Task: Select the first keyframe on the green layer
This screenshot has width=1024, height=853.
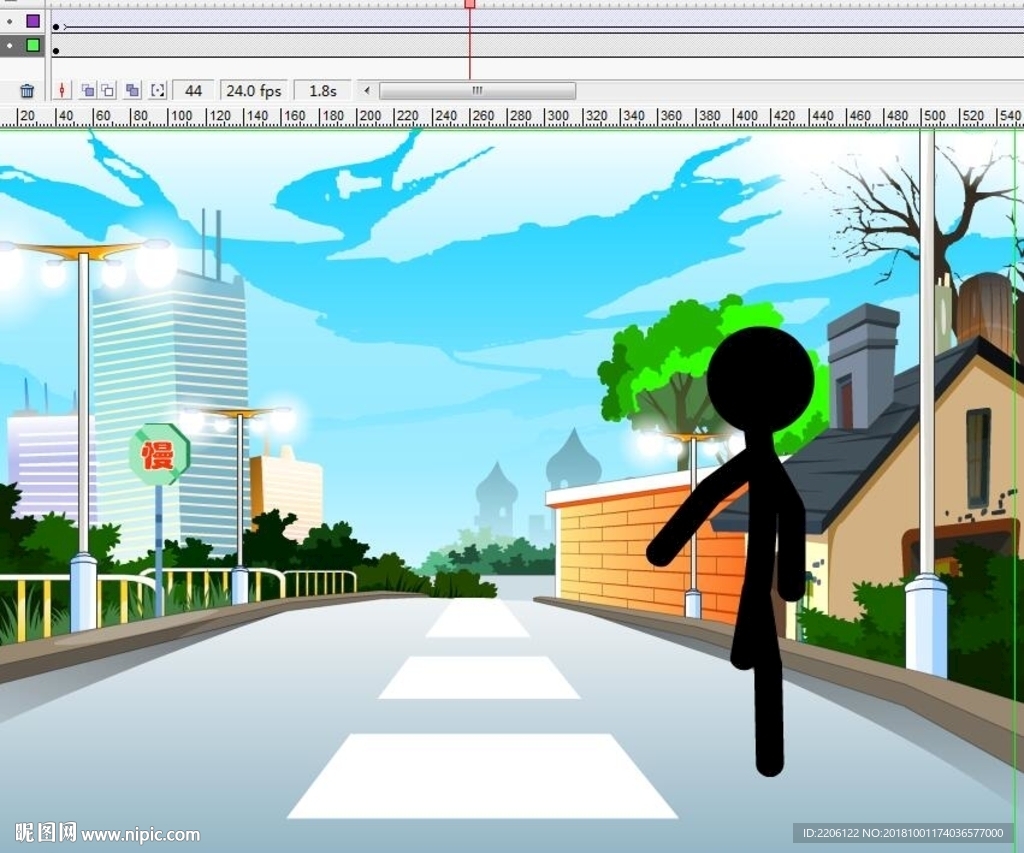Action: coord(56,50)
